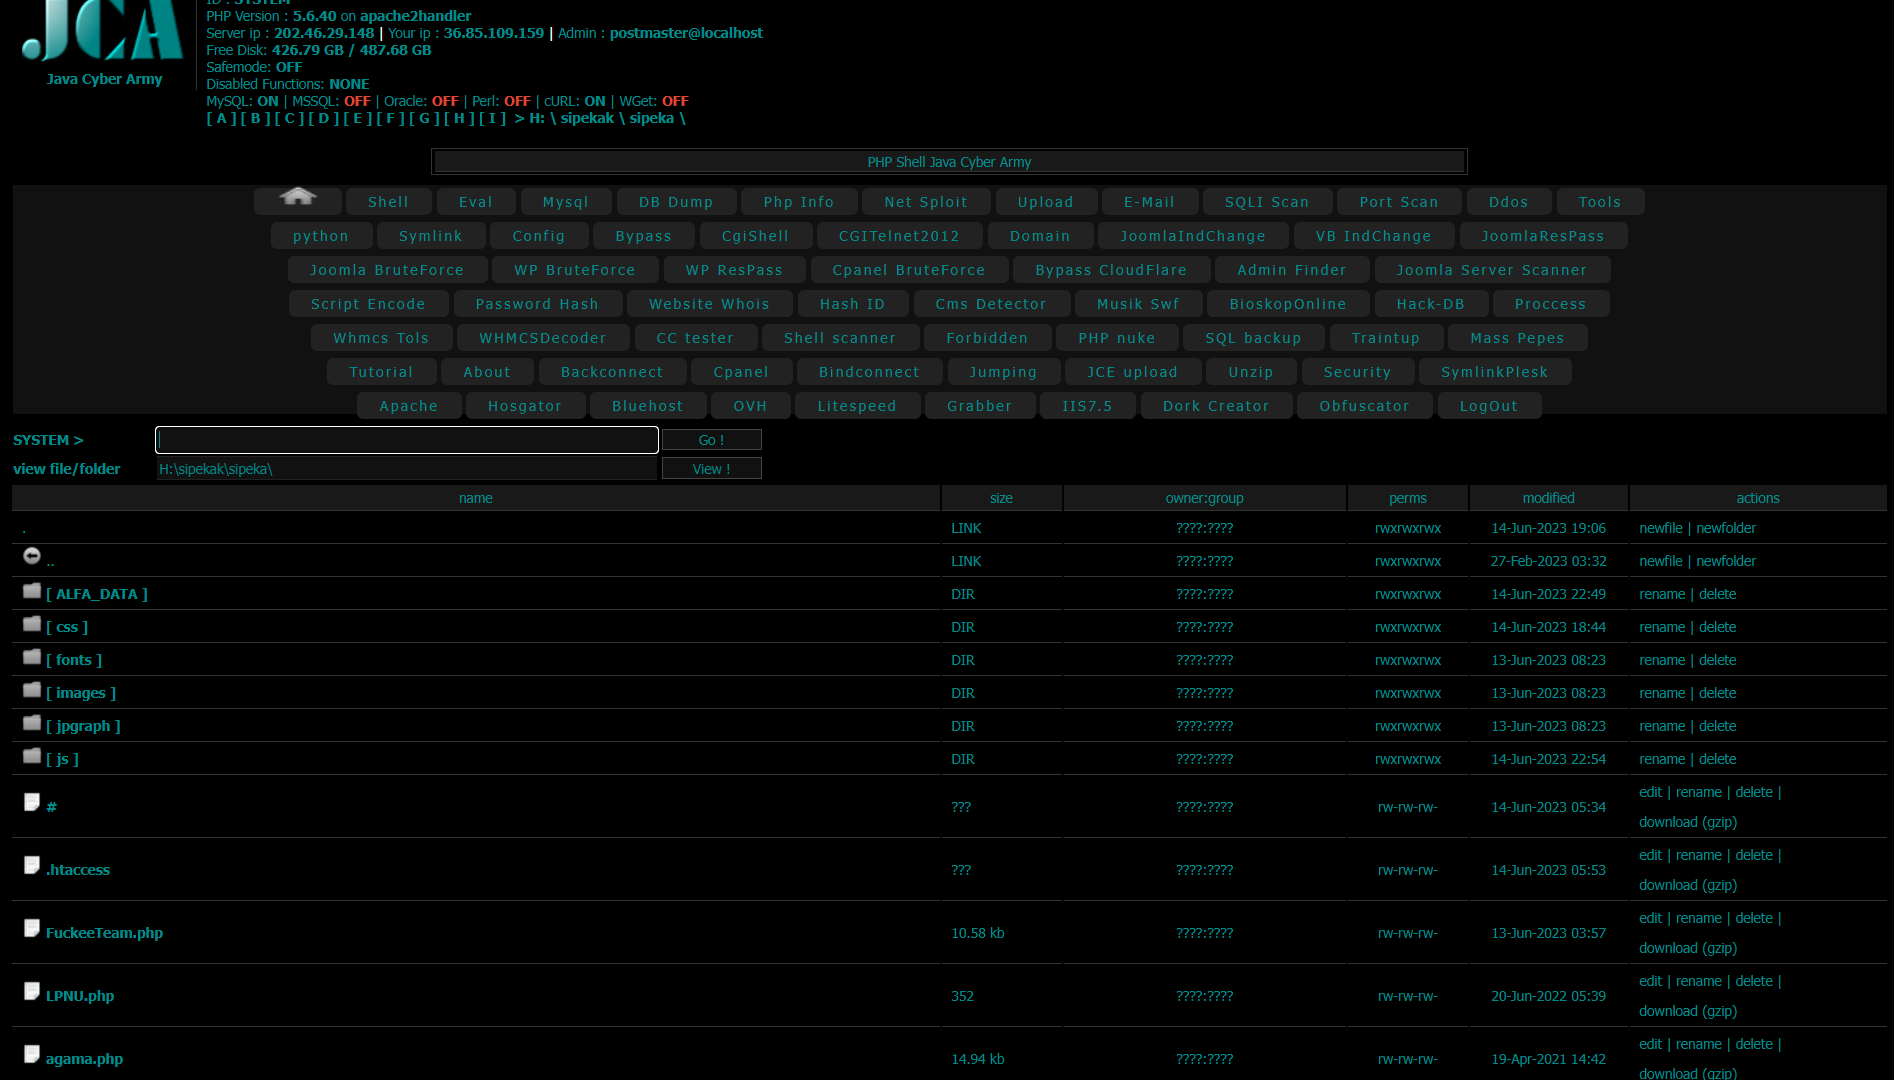Click rename for the css folder

(1662, 627)
